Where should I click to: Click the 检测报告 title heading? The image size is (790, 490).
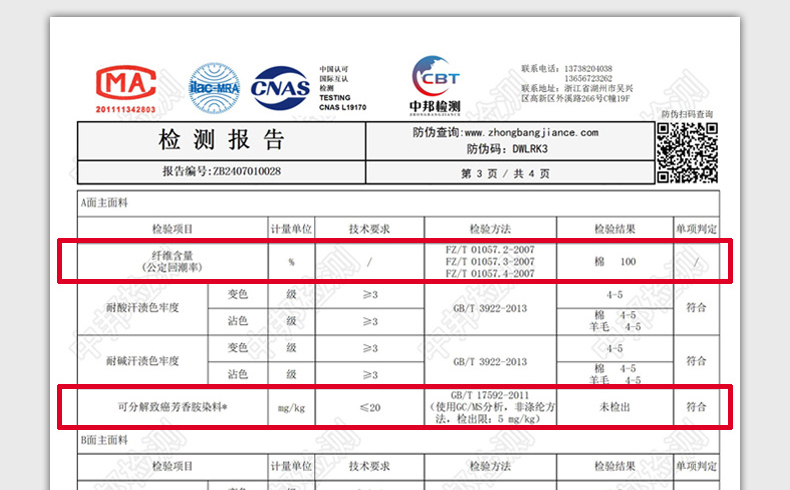click(x=221, y=139)
